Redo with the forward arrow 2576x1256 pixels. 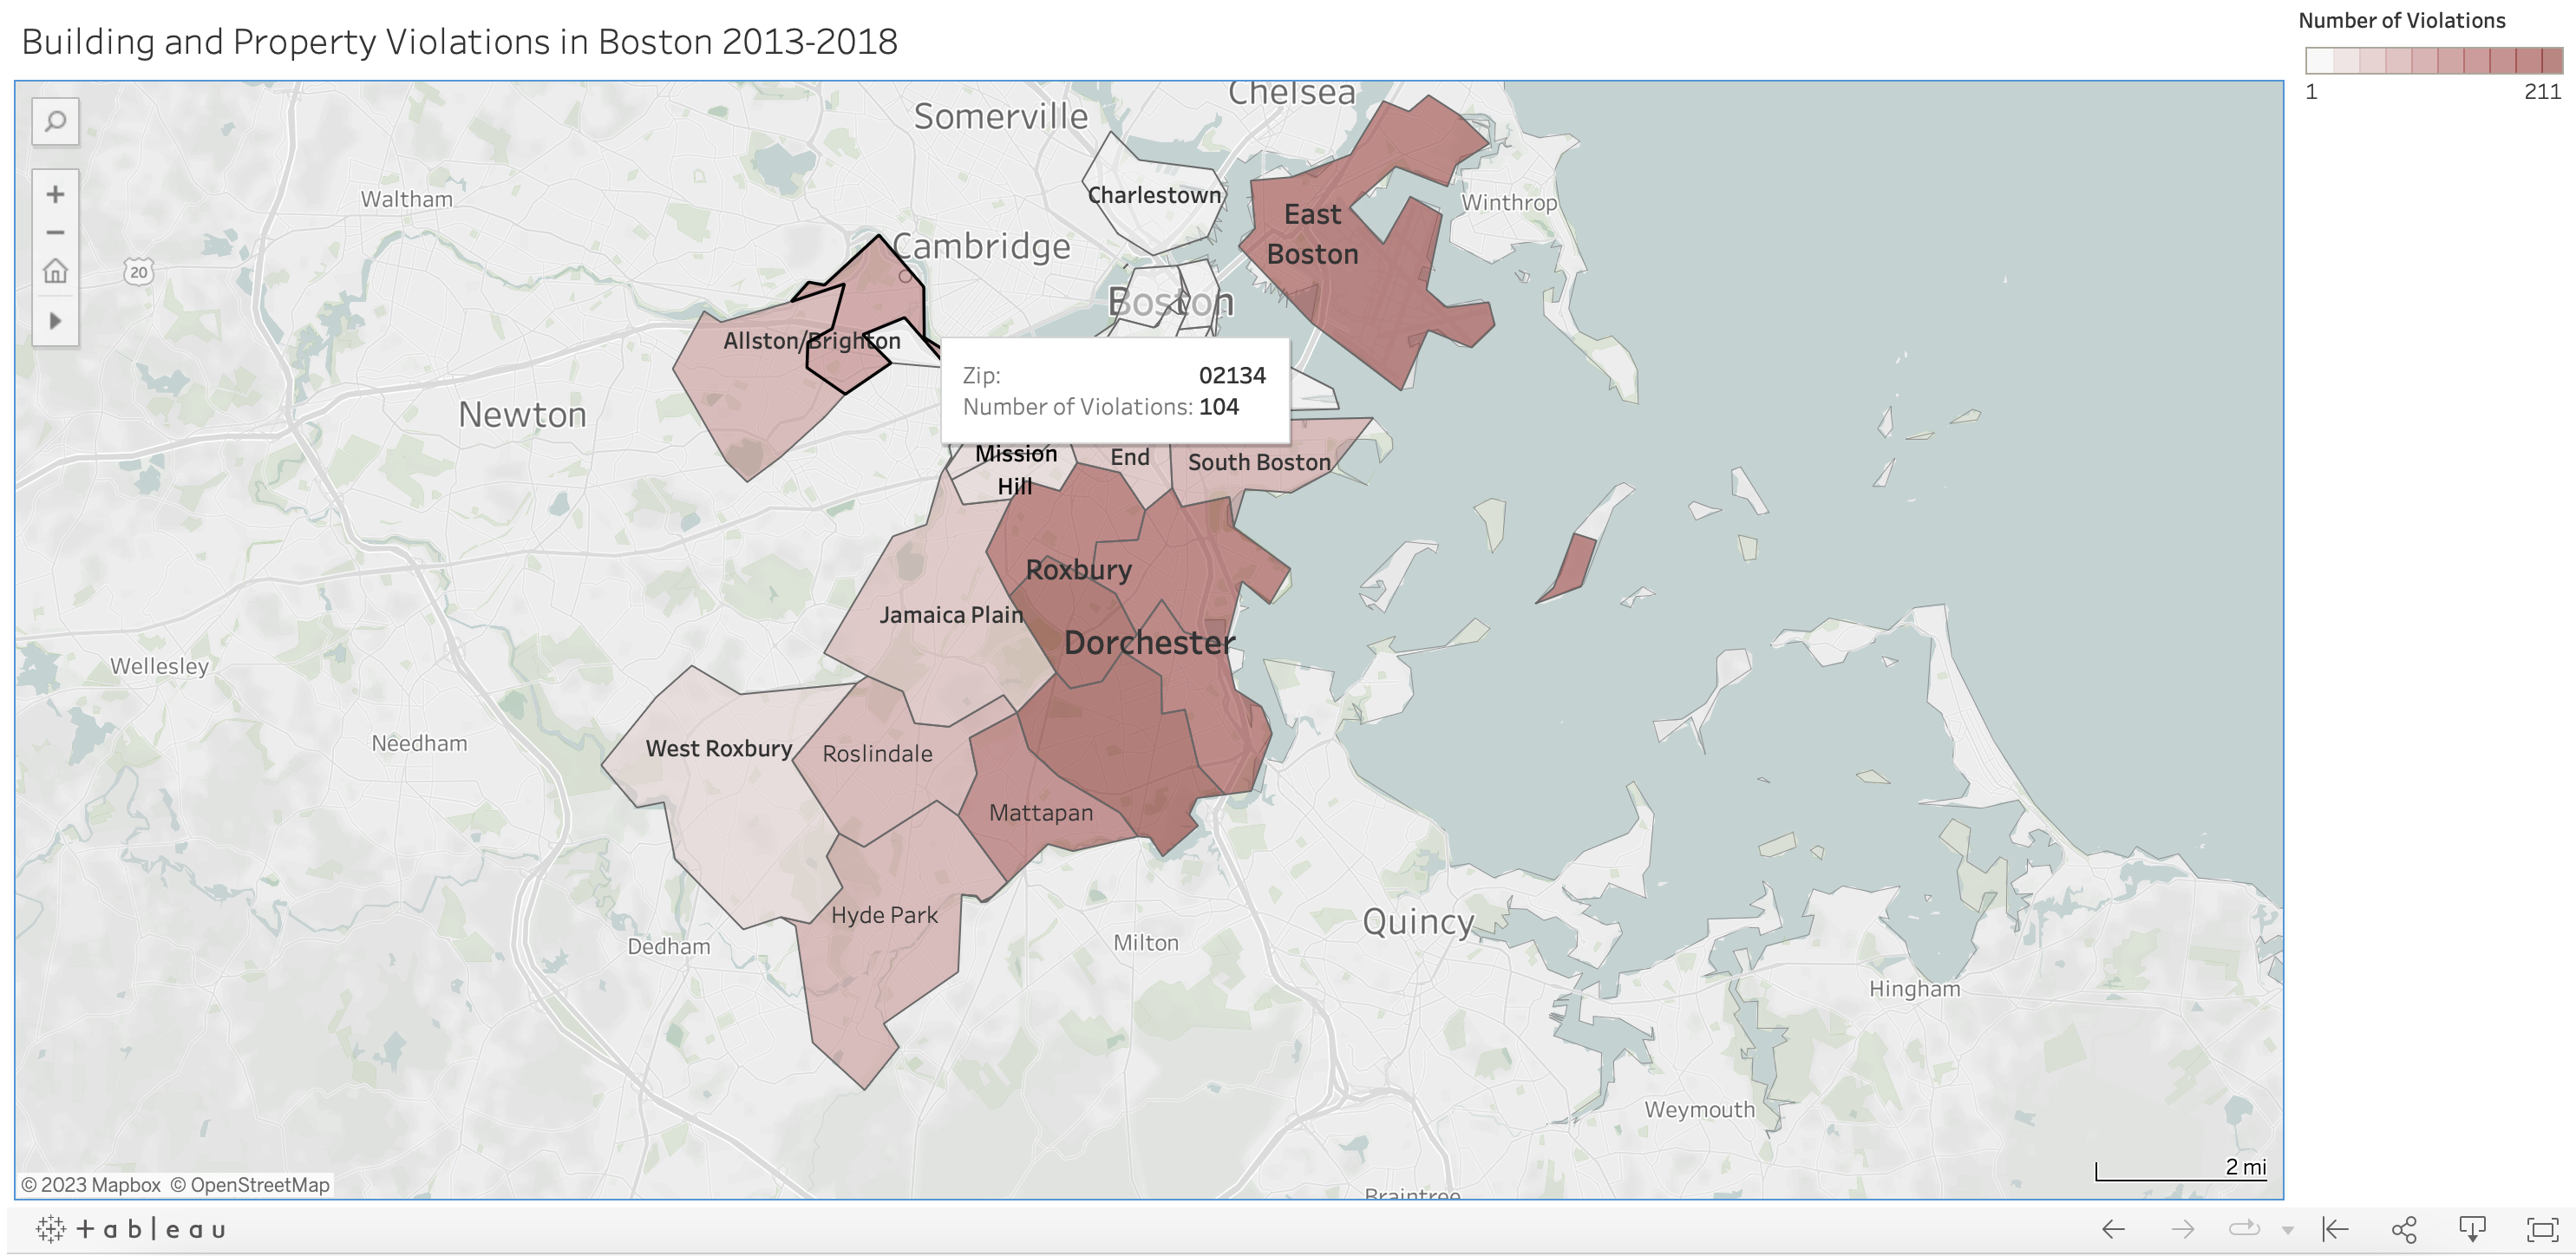click(2183, 1229)
